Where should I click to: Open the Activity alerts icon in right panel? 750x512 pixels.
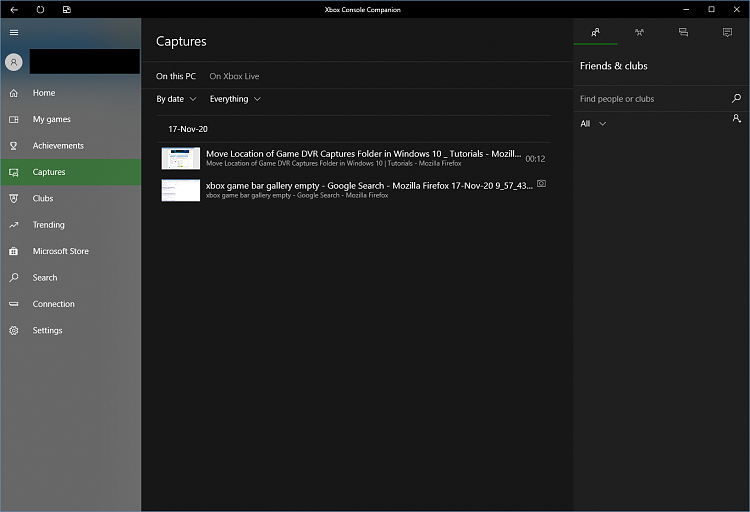727,33
